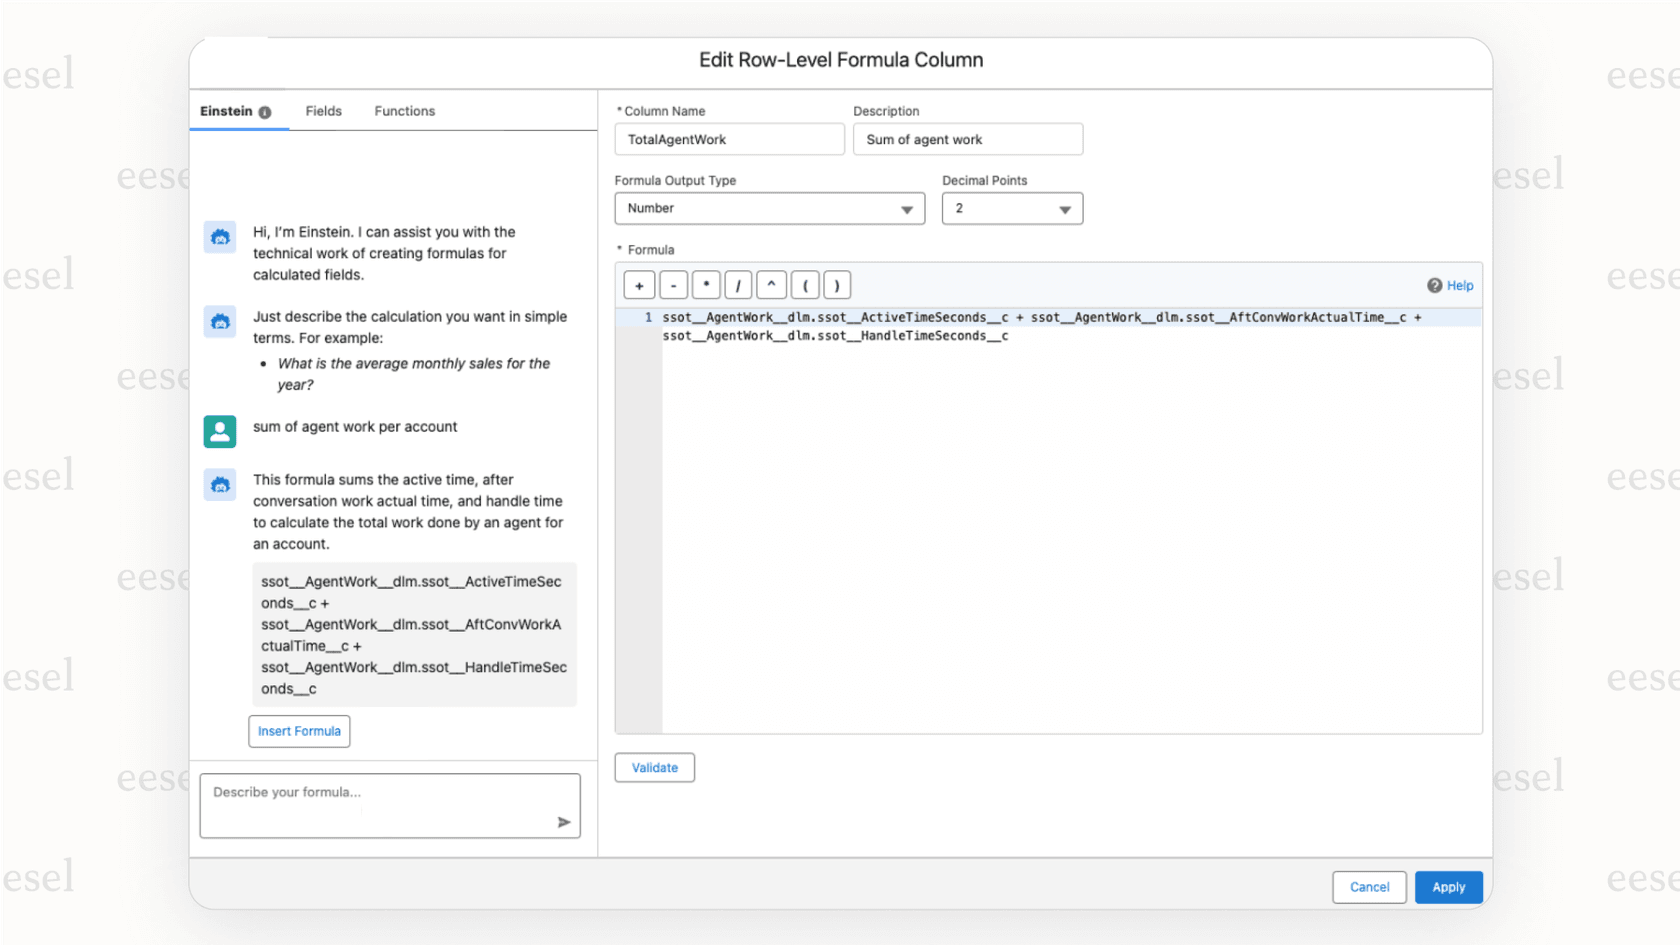The width and height of the screenshot is (1680, 945).
Task: Click the 'Edit Row-Level Formula Column' title
Action: click(x=841, y=60)
